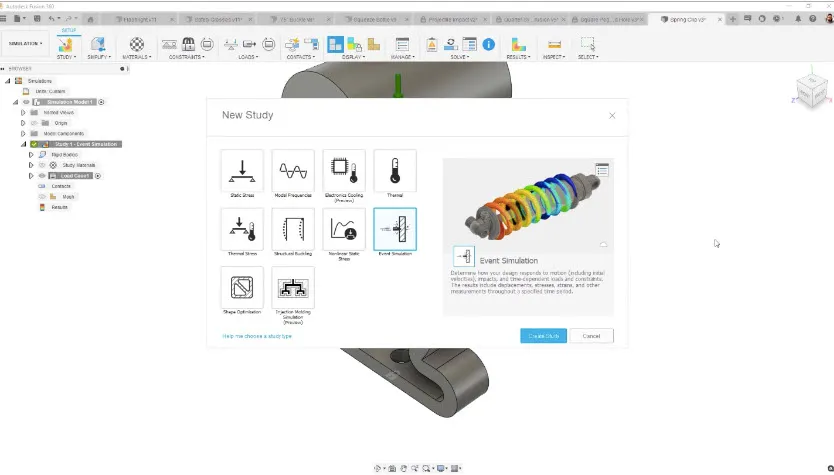
Task: Activate radio button beside Simulation Model 1
Action: [x=101, y=102]
